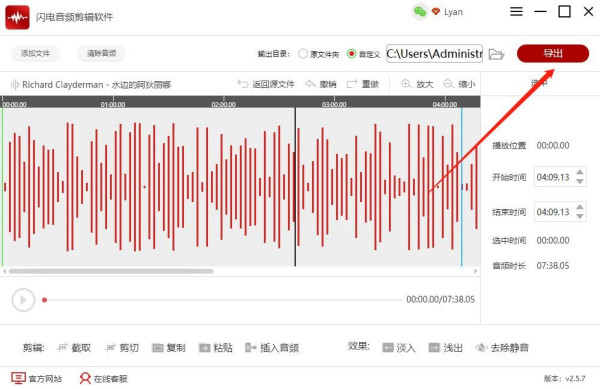Decrease 结束时间 with down stepper arrow
The height and width of the screenshot is (389, 600).
point(580,216)
